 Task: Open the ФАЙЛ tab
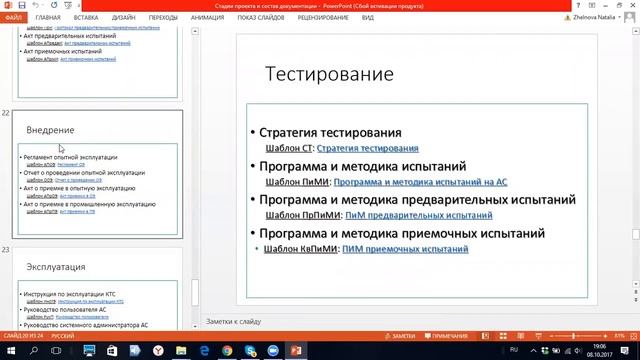click(x=13, y=18)
